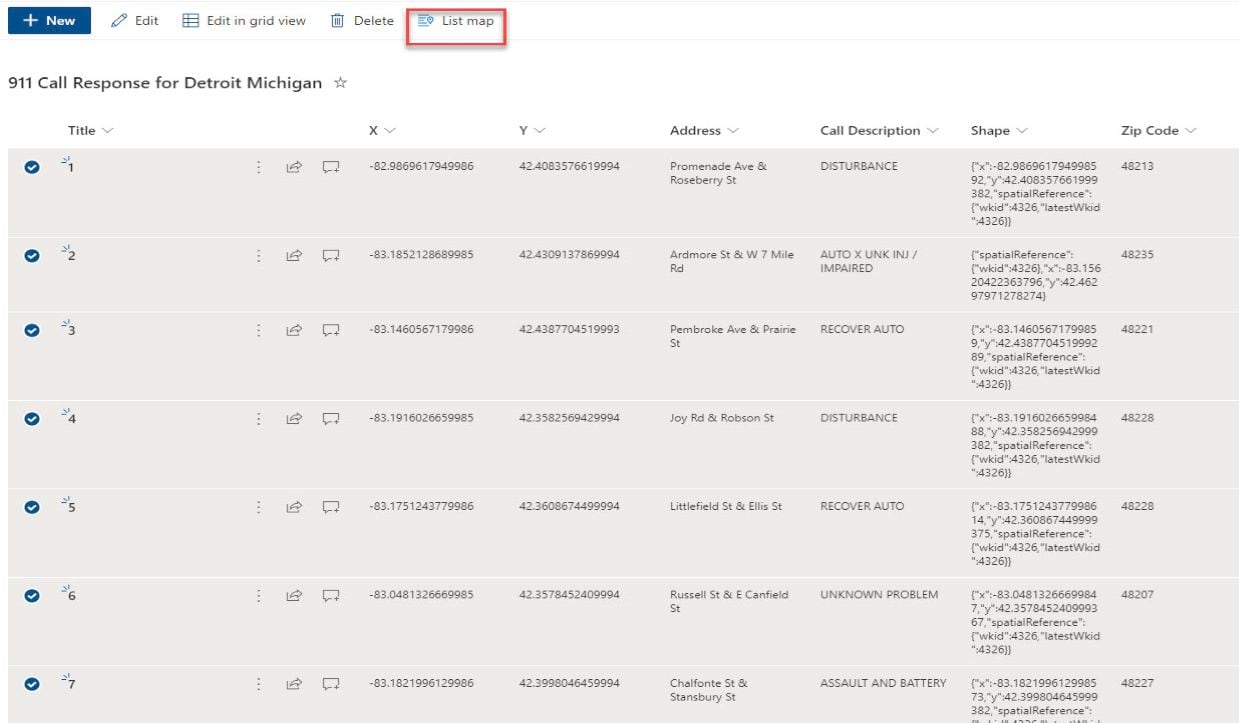This screenshot has height=723, width=1239.
Task: Click ASSAULT AND BATTERY description
Action: (883, 683)
